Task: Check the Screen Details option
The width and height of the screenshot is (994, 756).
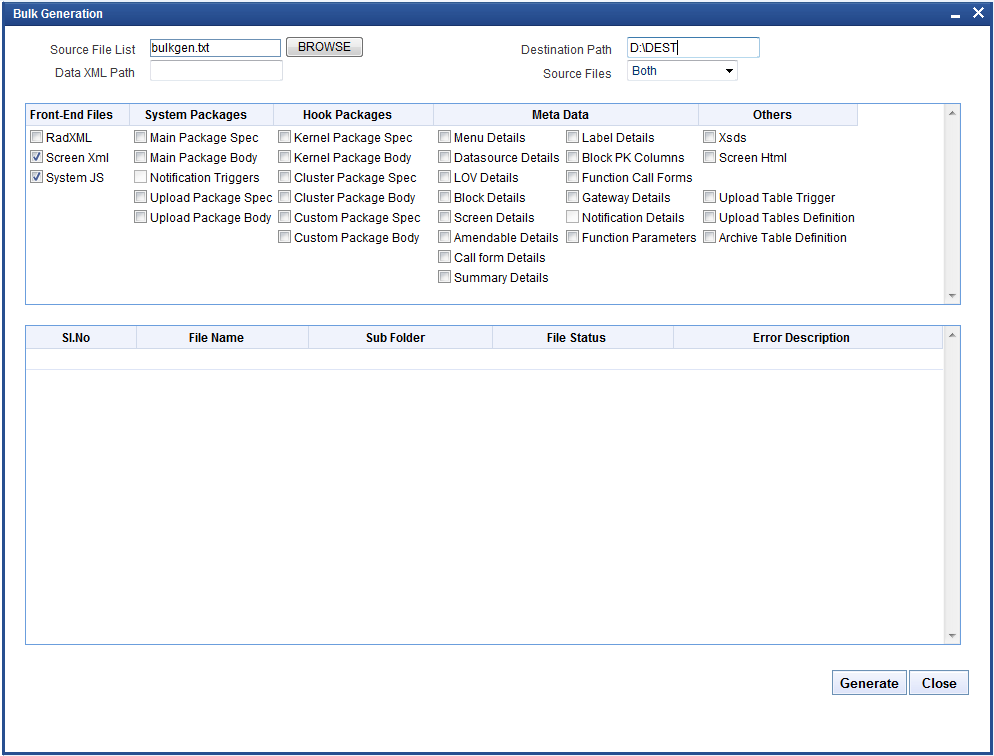Action: point(444,217)
